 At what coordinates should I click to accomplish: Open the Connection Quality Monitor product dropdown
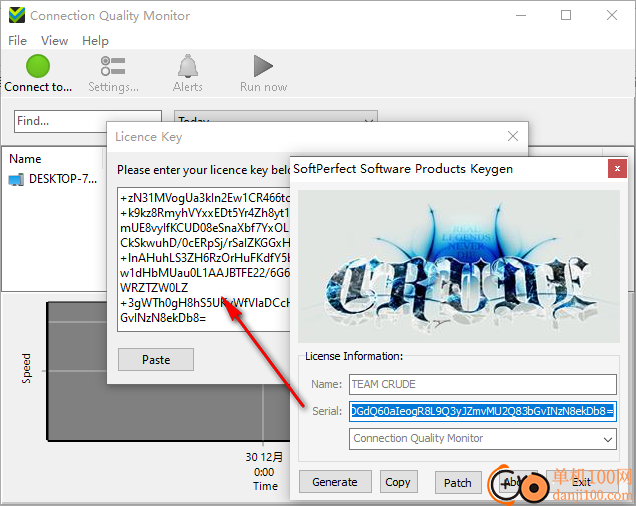(483, 439)
